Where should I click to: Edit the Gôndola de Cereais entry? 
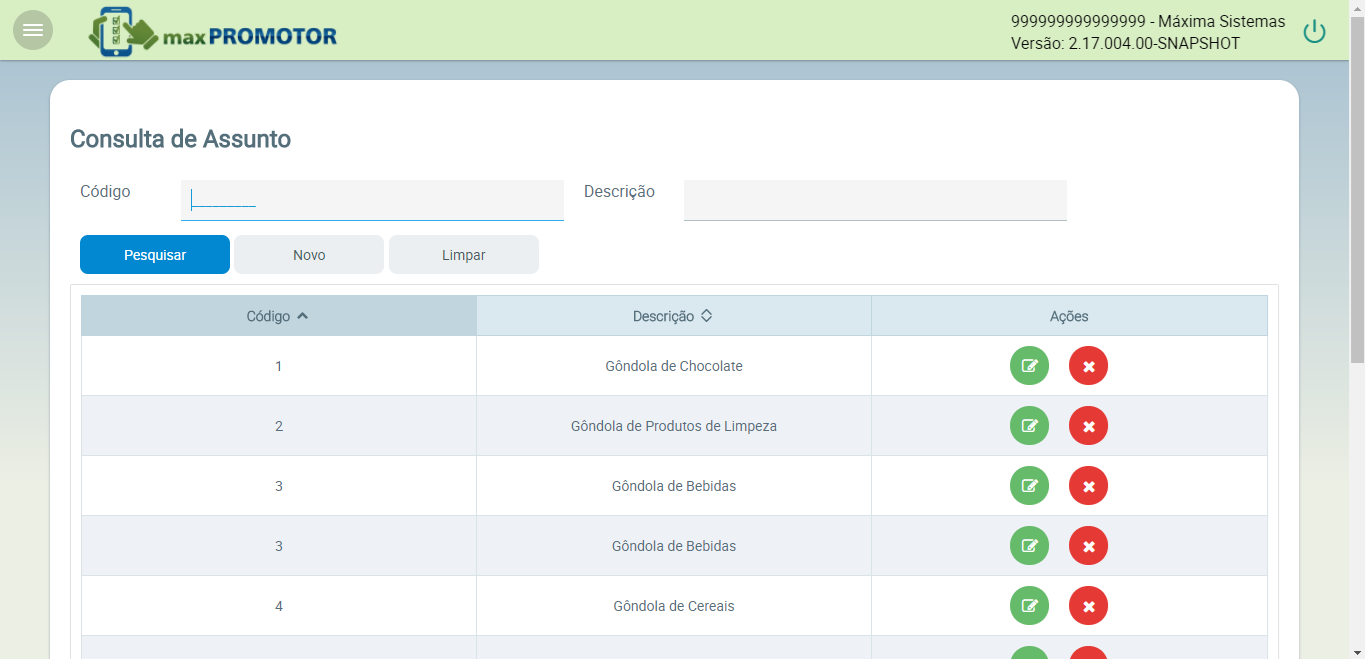tap(1029, 606)
